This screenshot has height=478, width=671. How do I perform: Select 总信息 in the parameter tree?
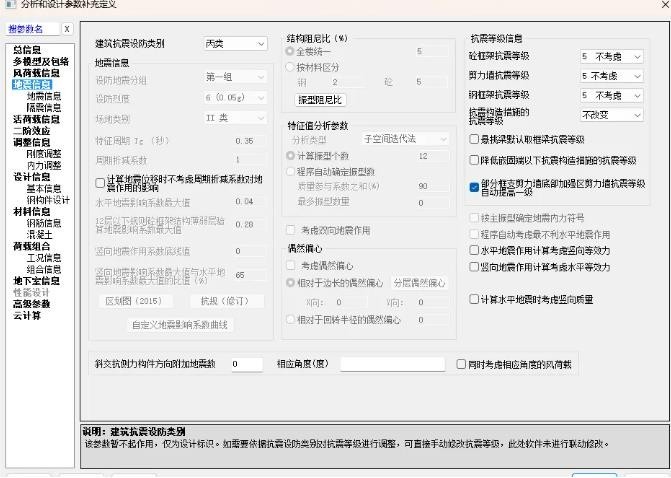tap(27, 50)
